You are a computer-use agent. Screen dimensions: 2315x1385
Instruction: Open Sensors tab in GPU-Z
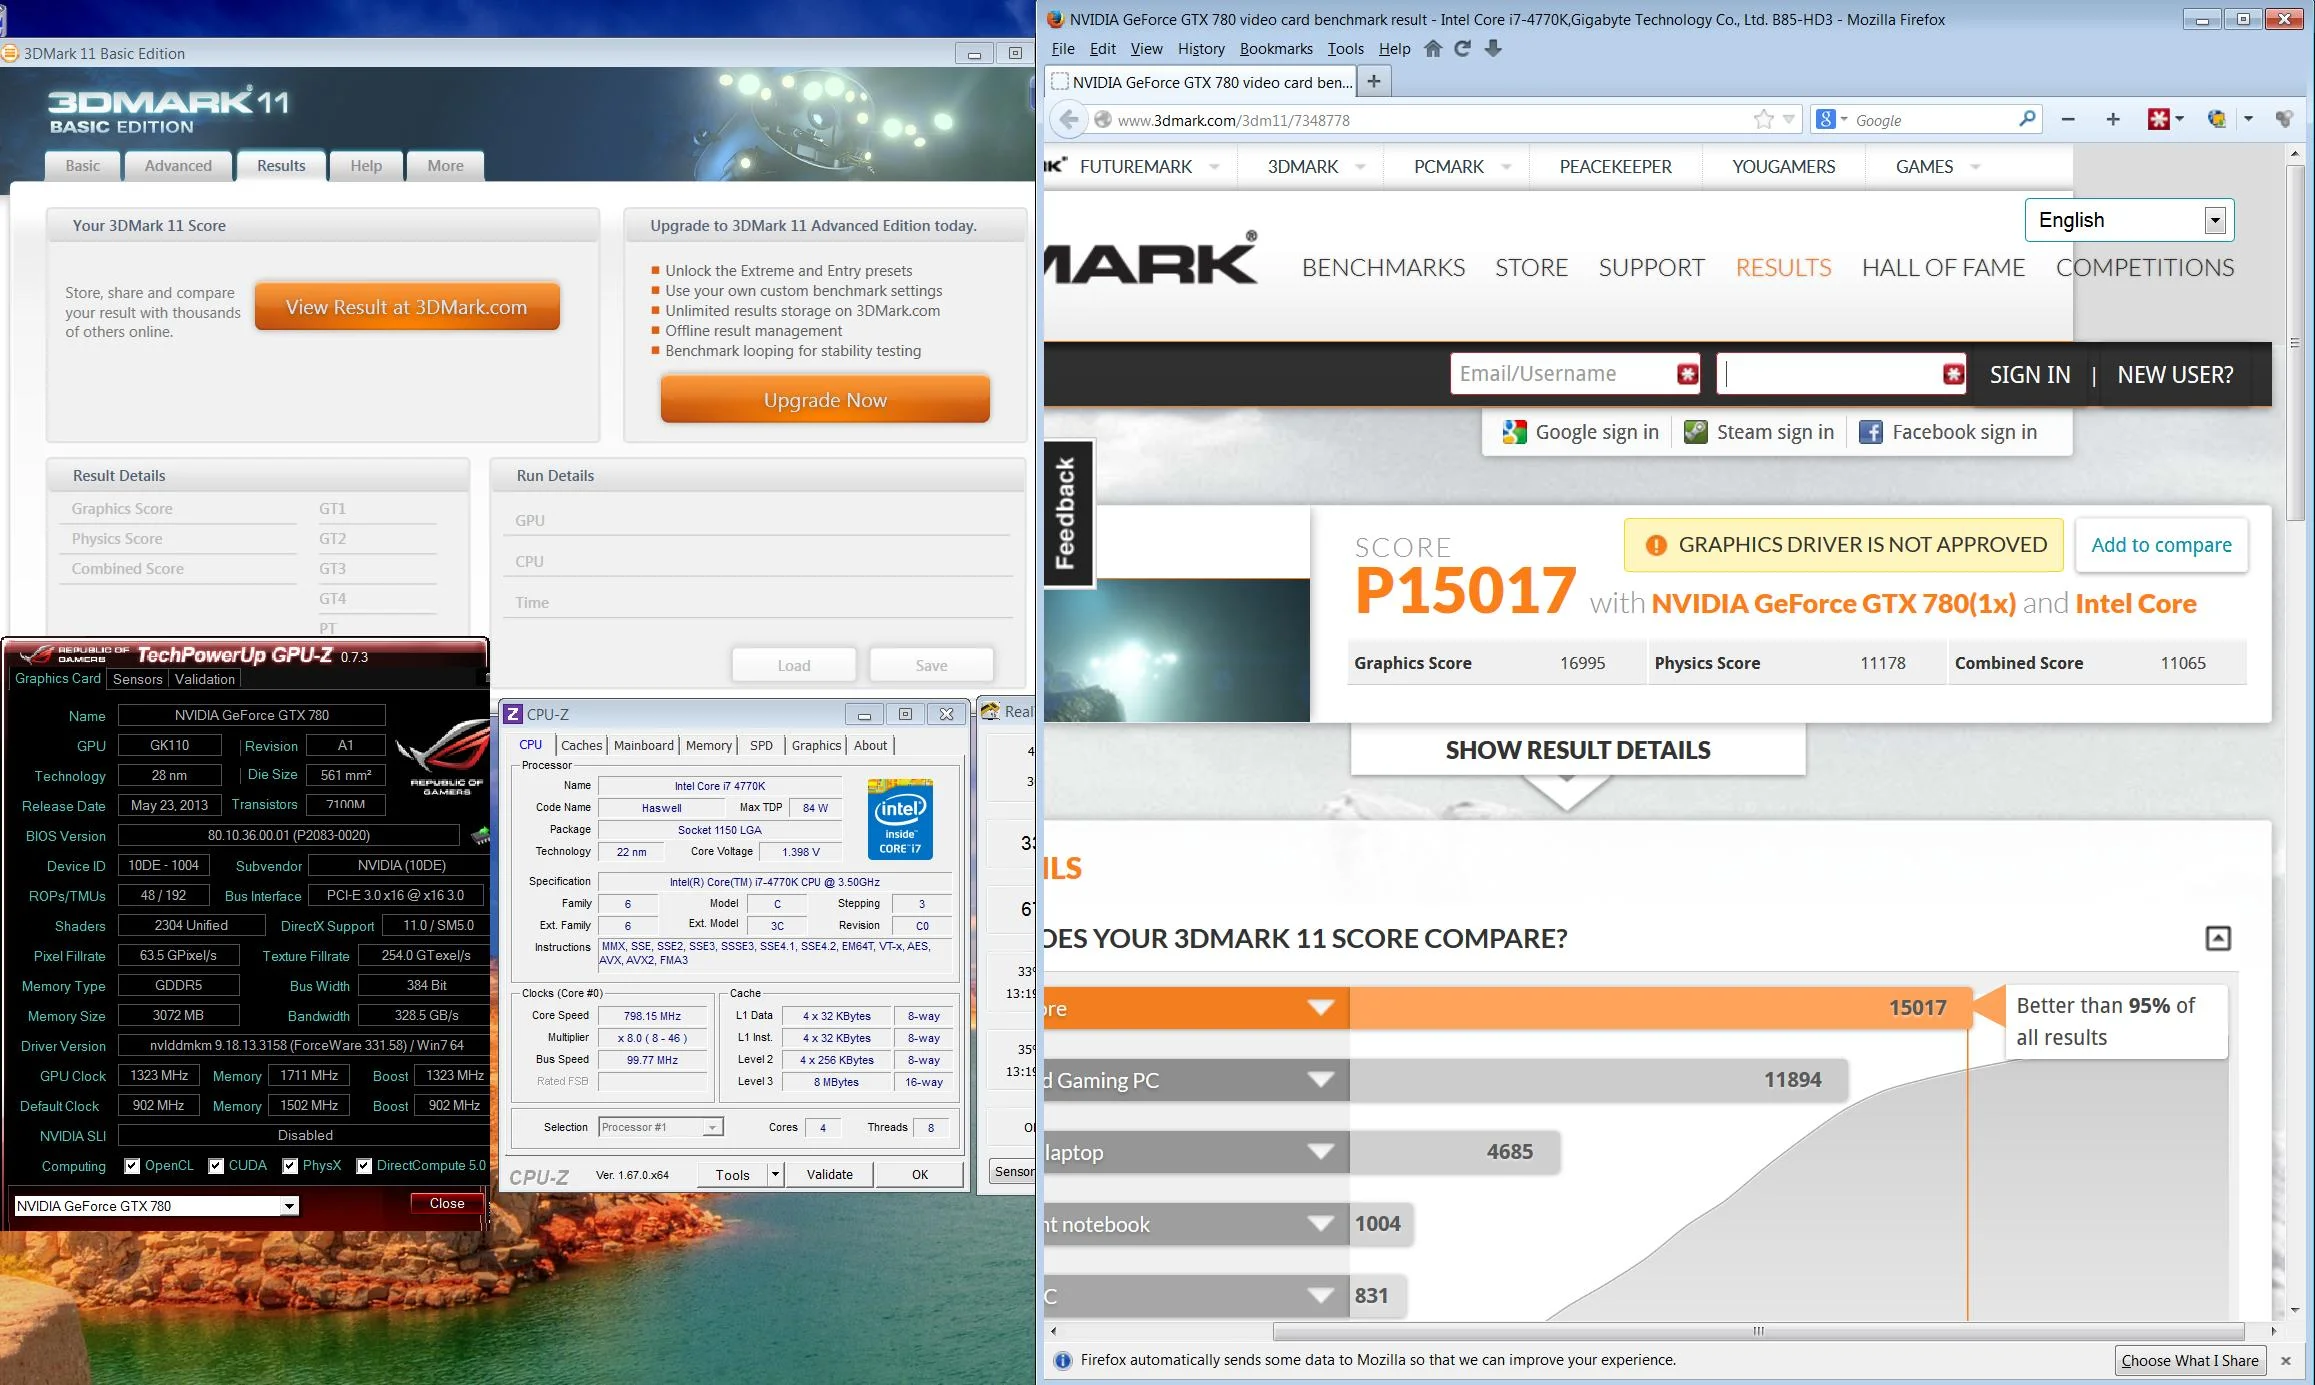tap(138, 679)
